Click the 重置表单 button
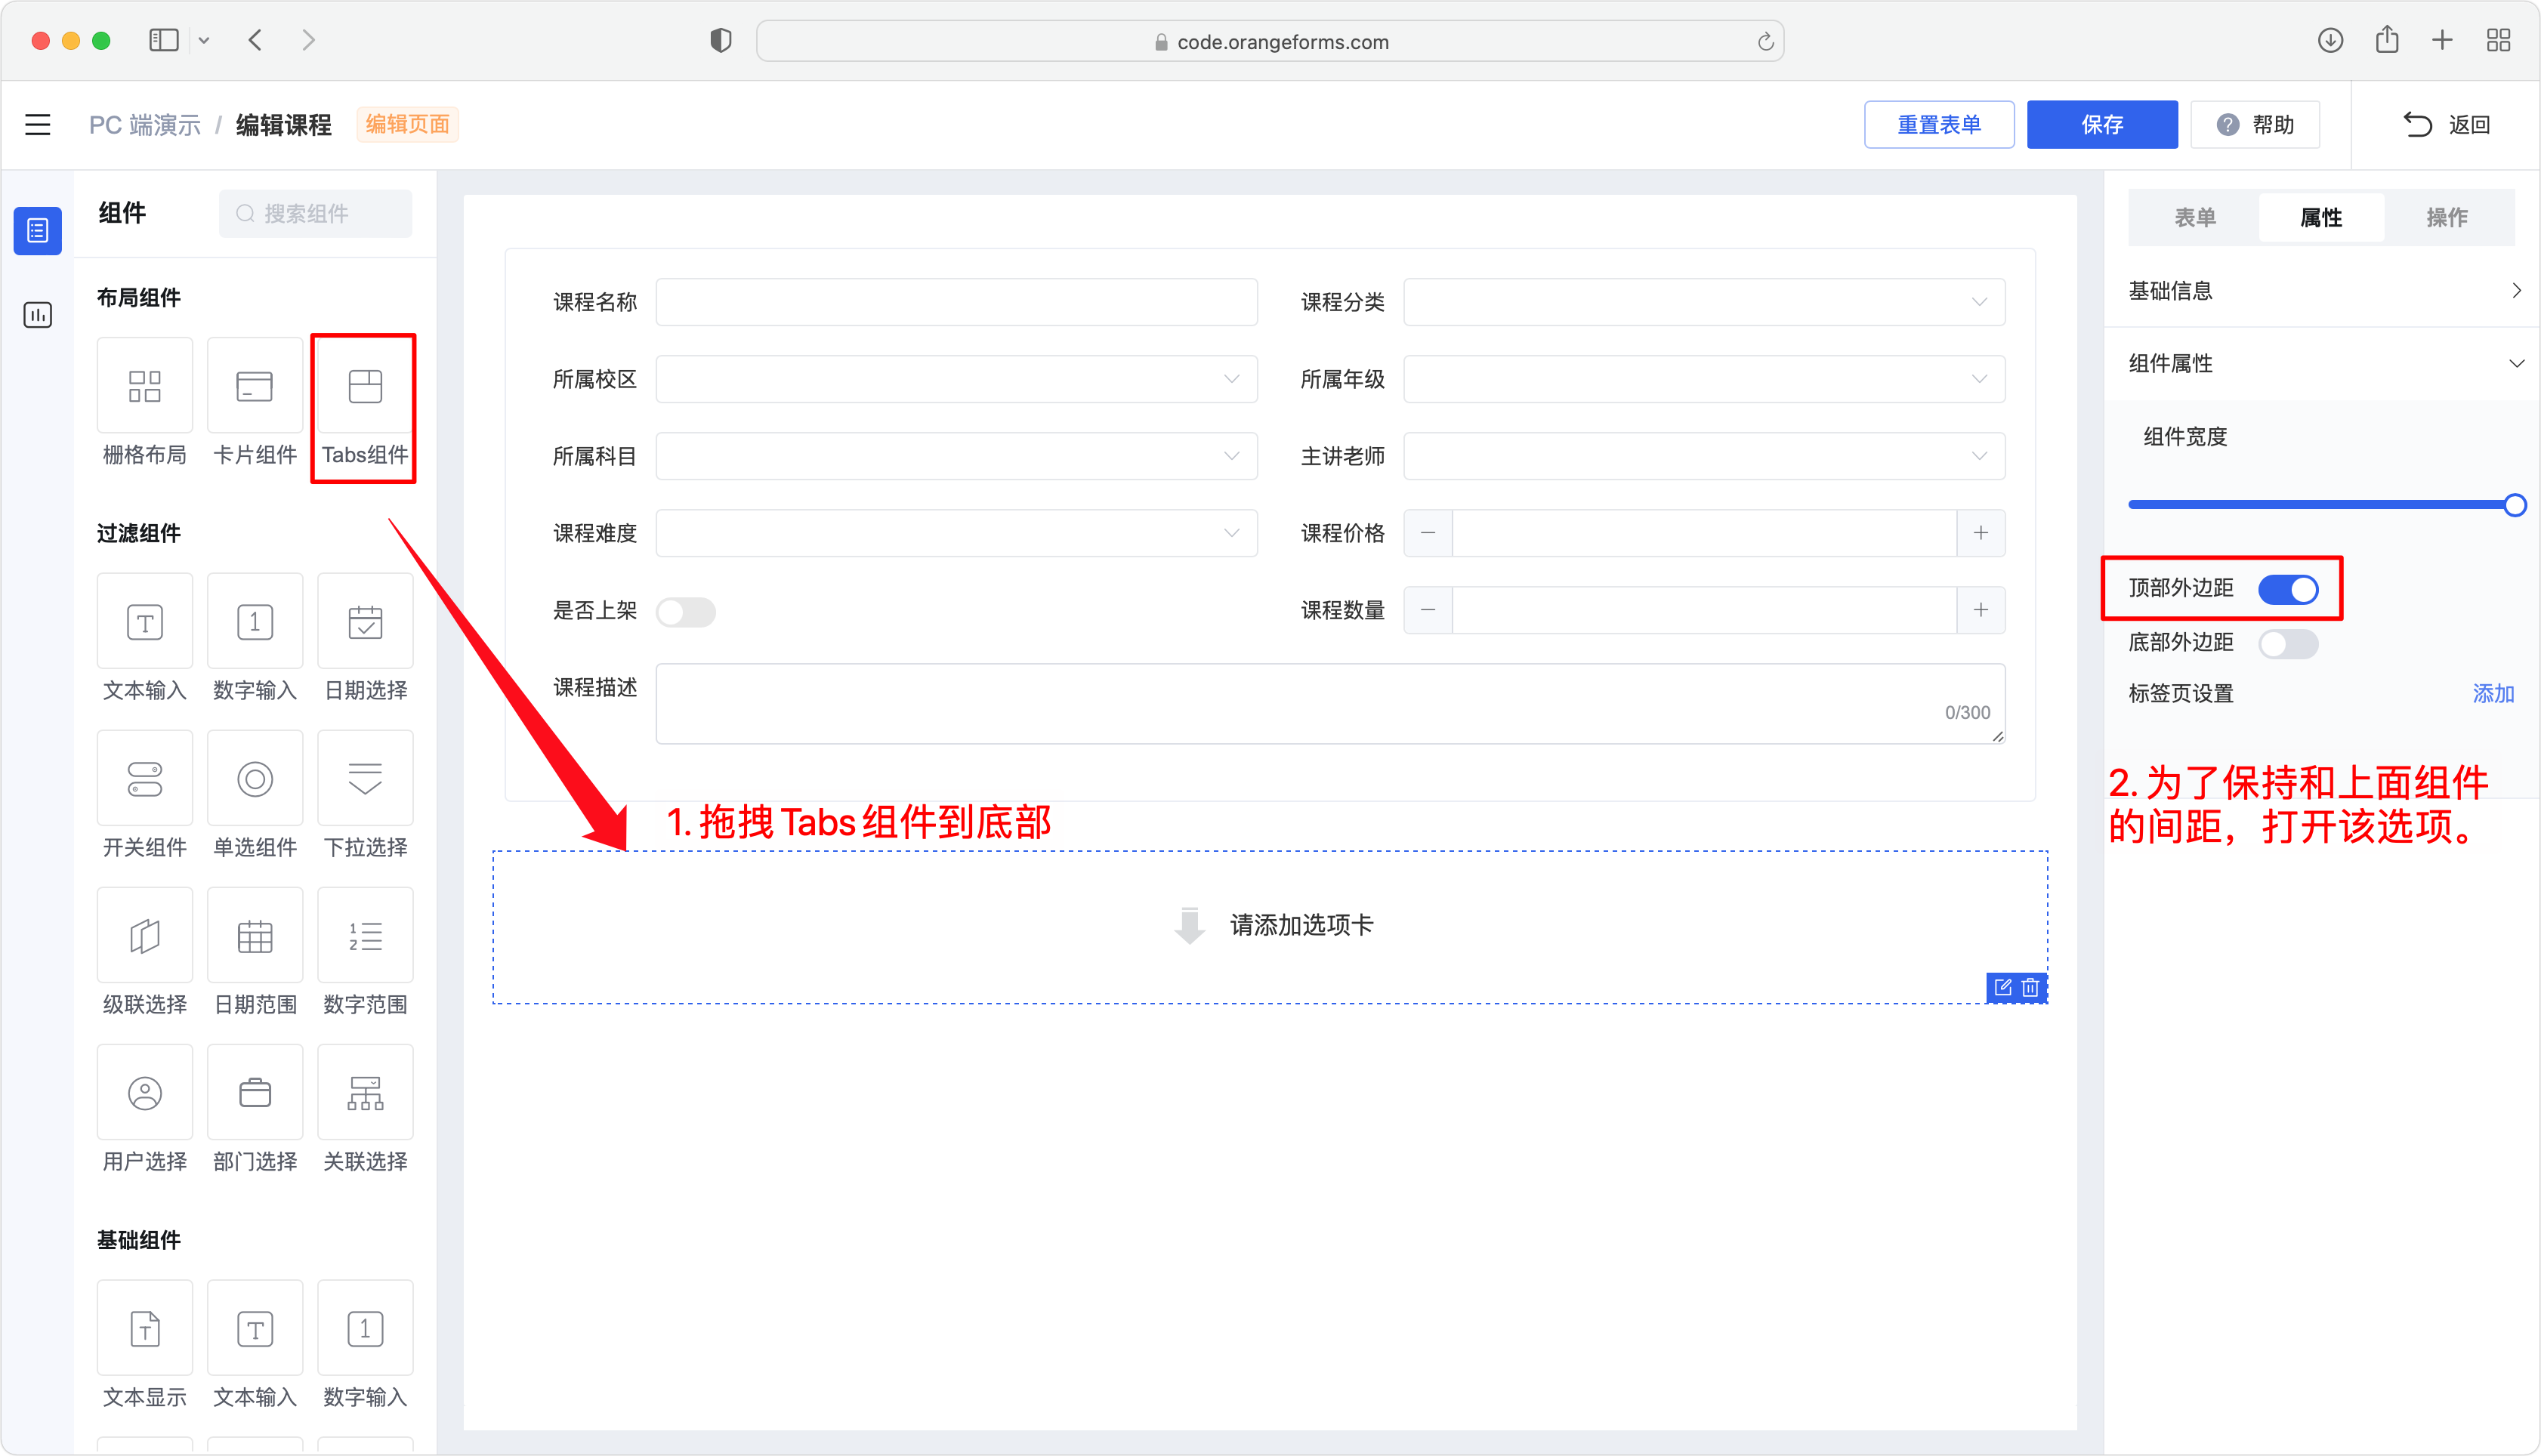Image resolution: width=2541 pixels, height=1456 pixels. [x=1938, y=125]
